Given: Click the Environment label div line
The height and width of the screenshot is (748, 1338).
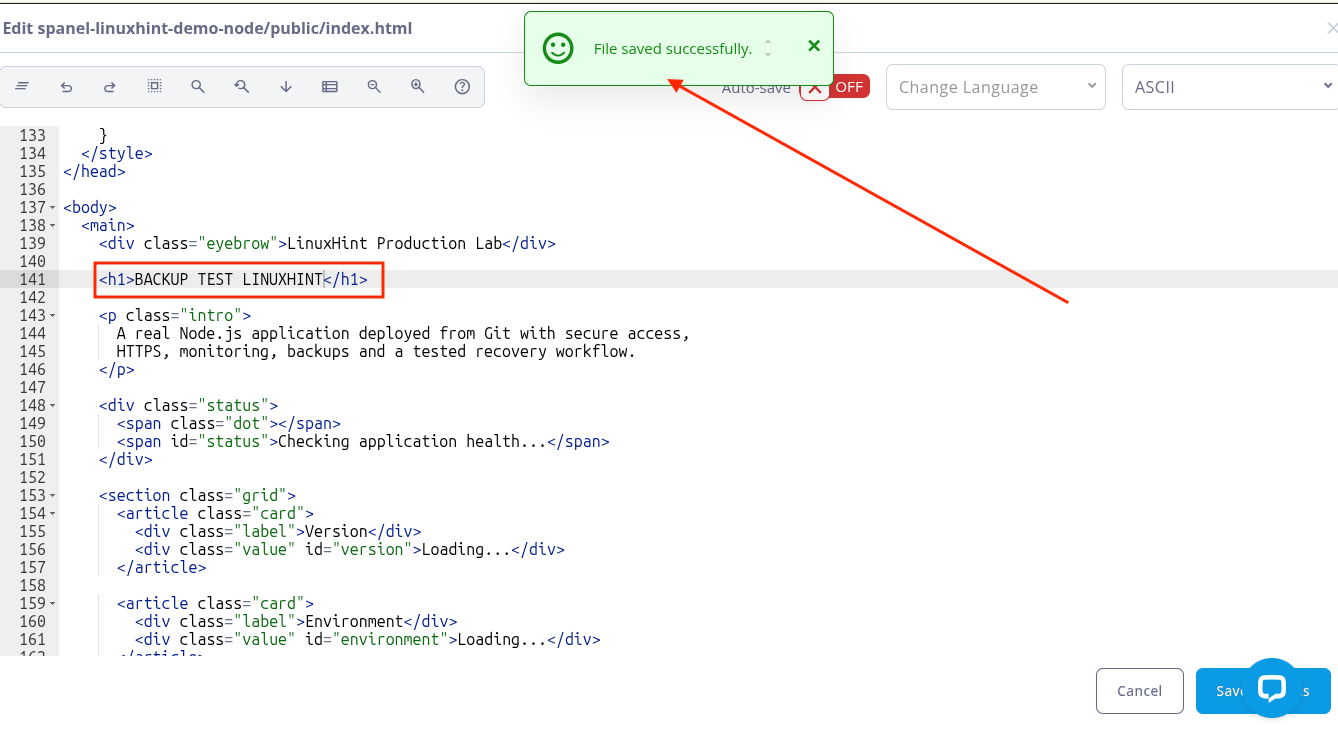Looking at the screenshot, I should point(296,622).
